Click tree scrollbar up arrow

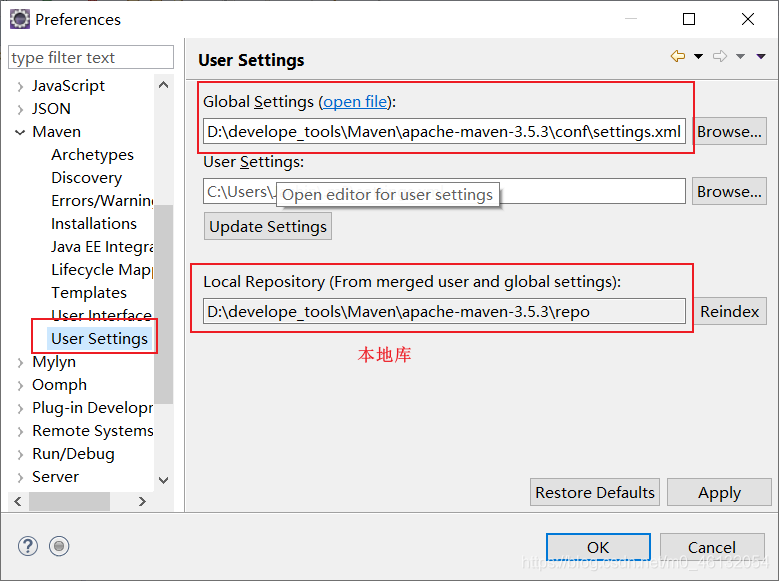point(163,85)
